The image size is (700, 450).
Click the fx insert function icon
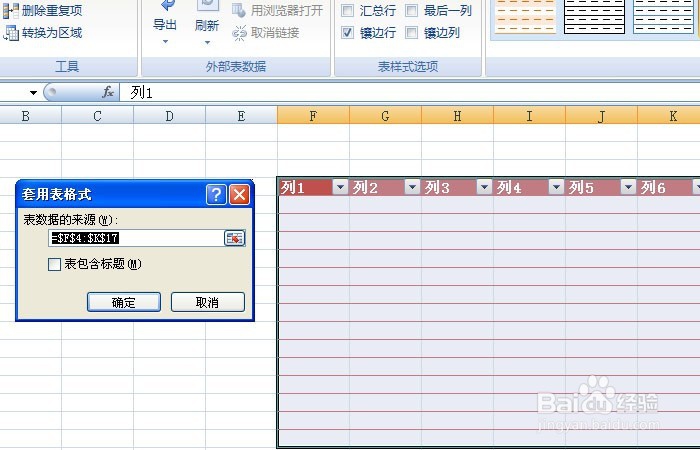[x=108, y=92]
